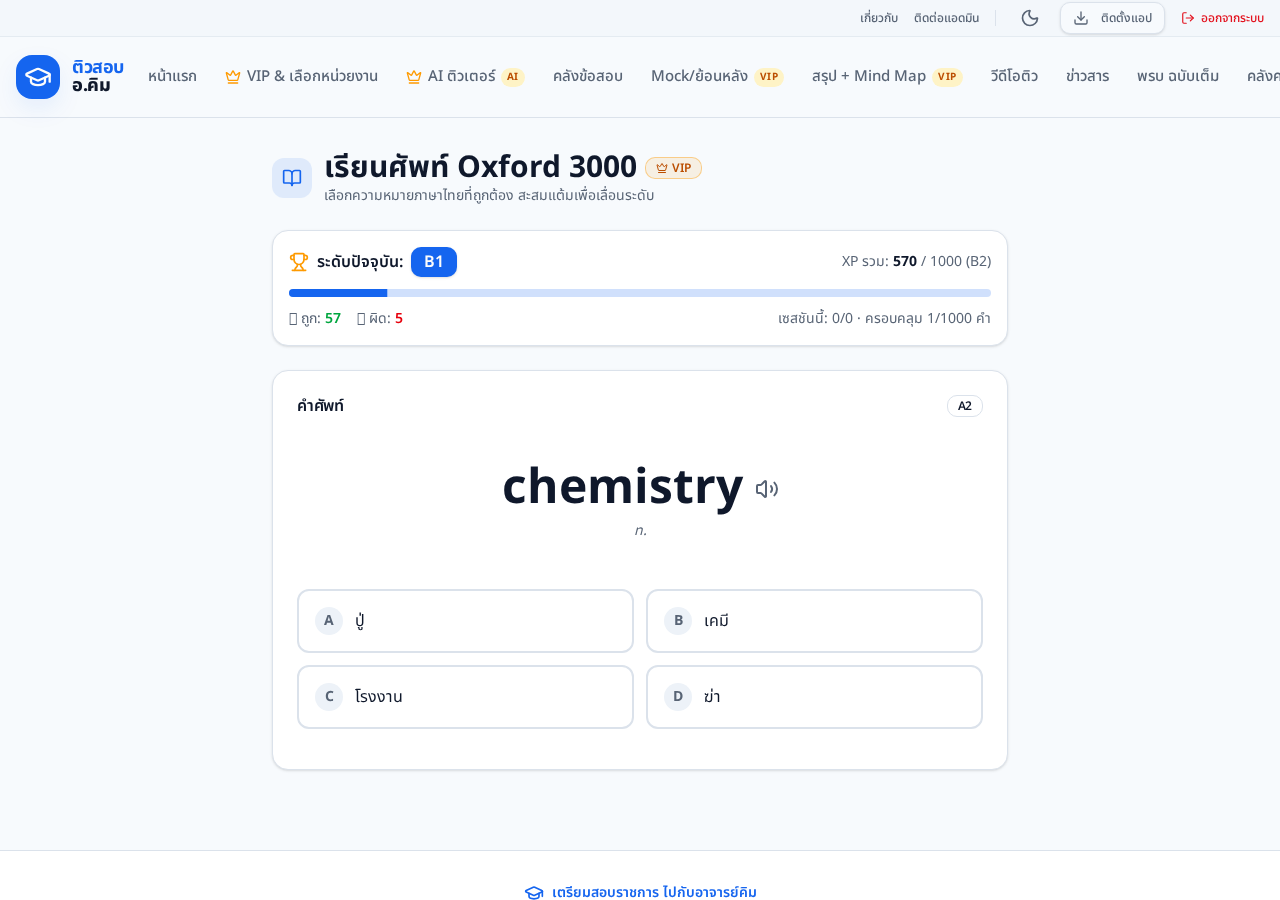
Task: Click the เกี่ยวกับ about link
Action: (879, 18)
